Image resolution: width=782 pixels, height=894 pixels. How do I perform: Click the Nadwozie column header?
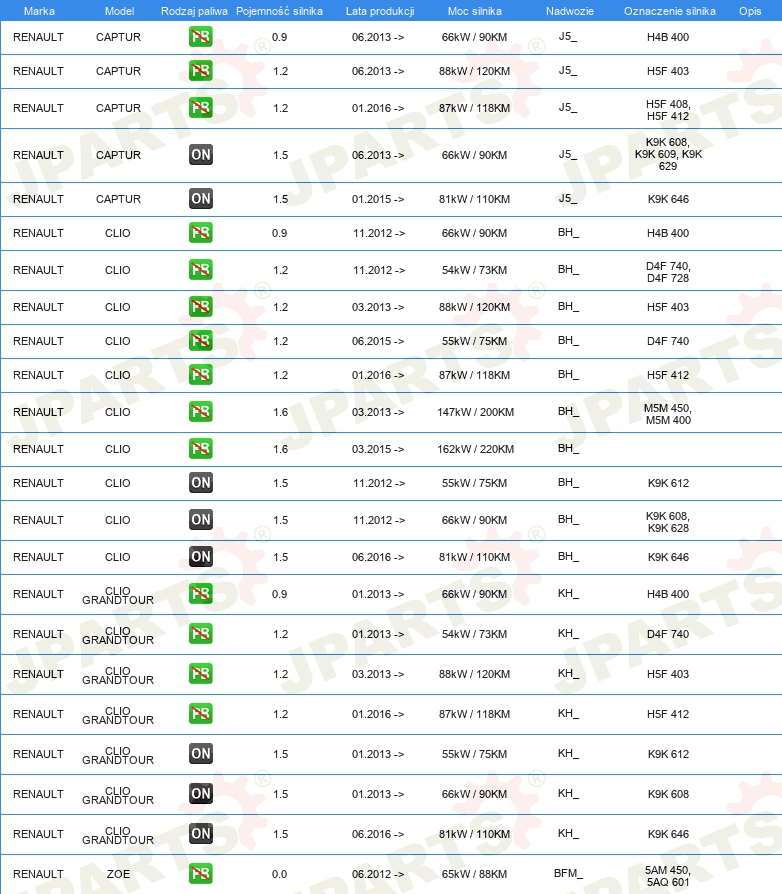click(x=569, y=11)
